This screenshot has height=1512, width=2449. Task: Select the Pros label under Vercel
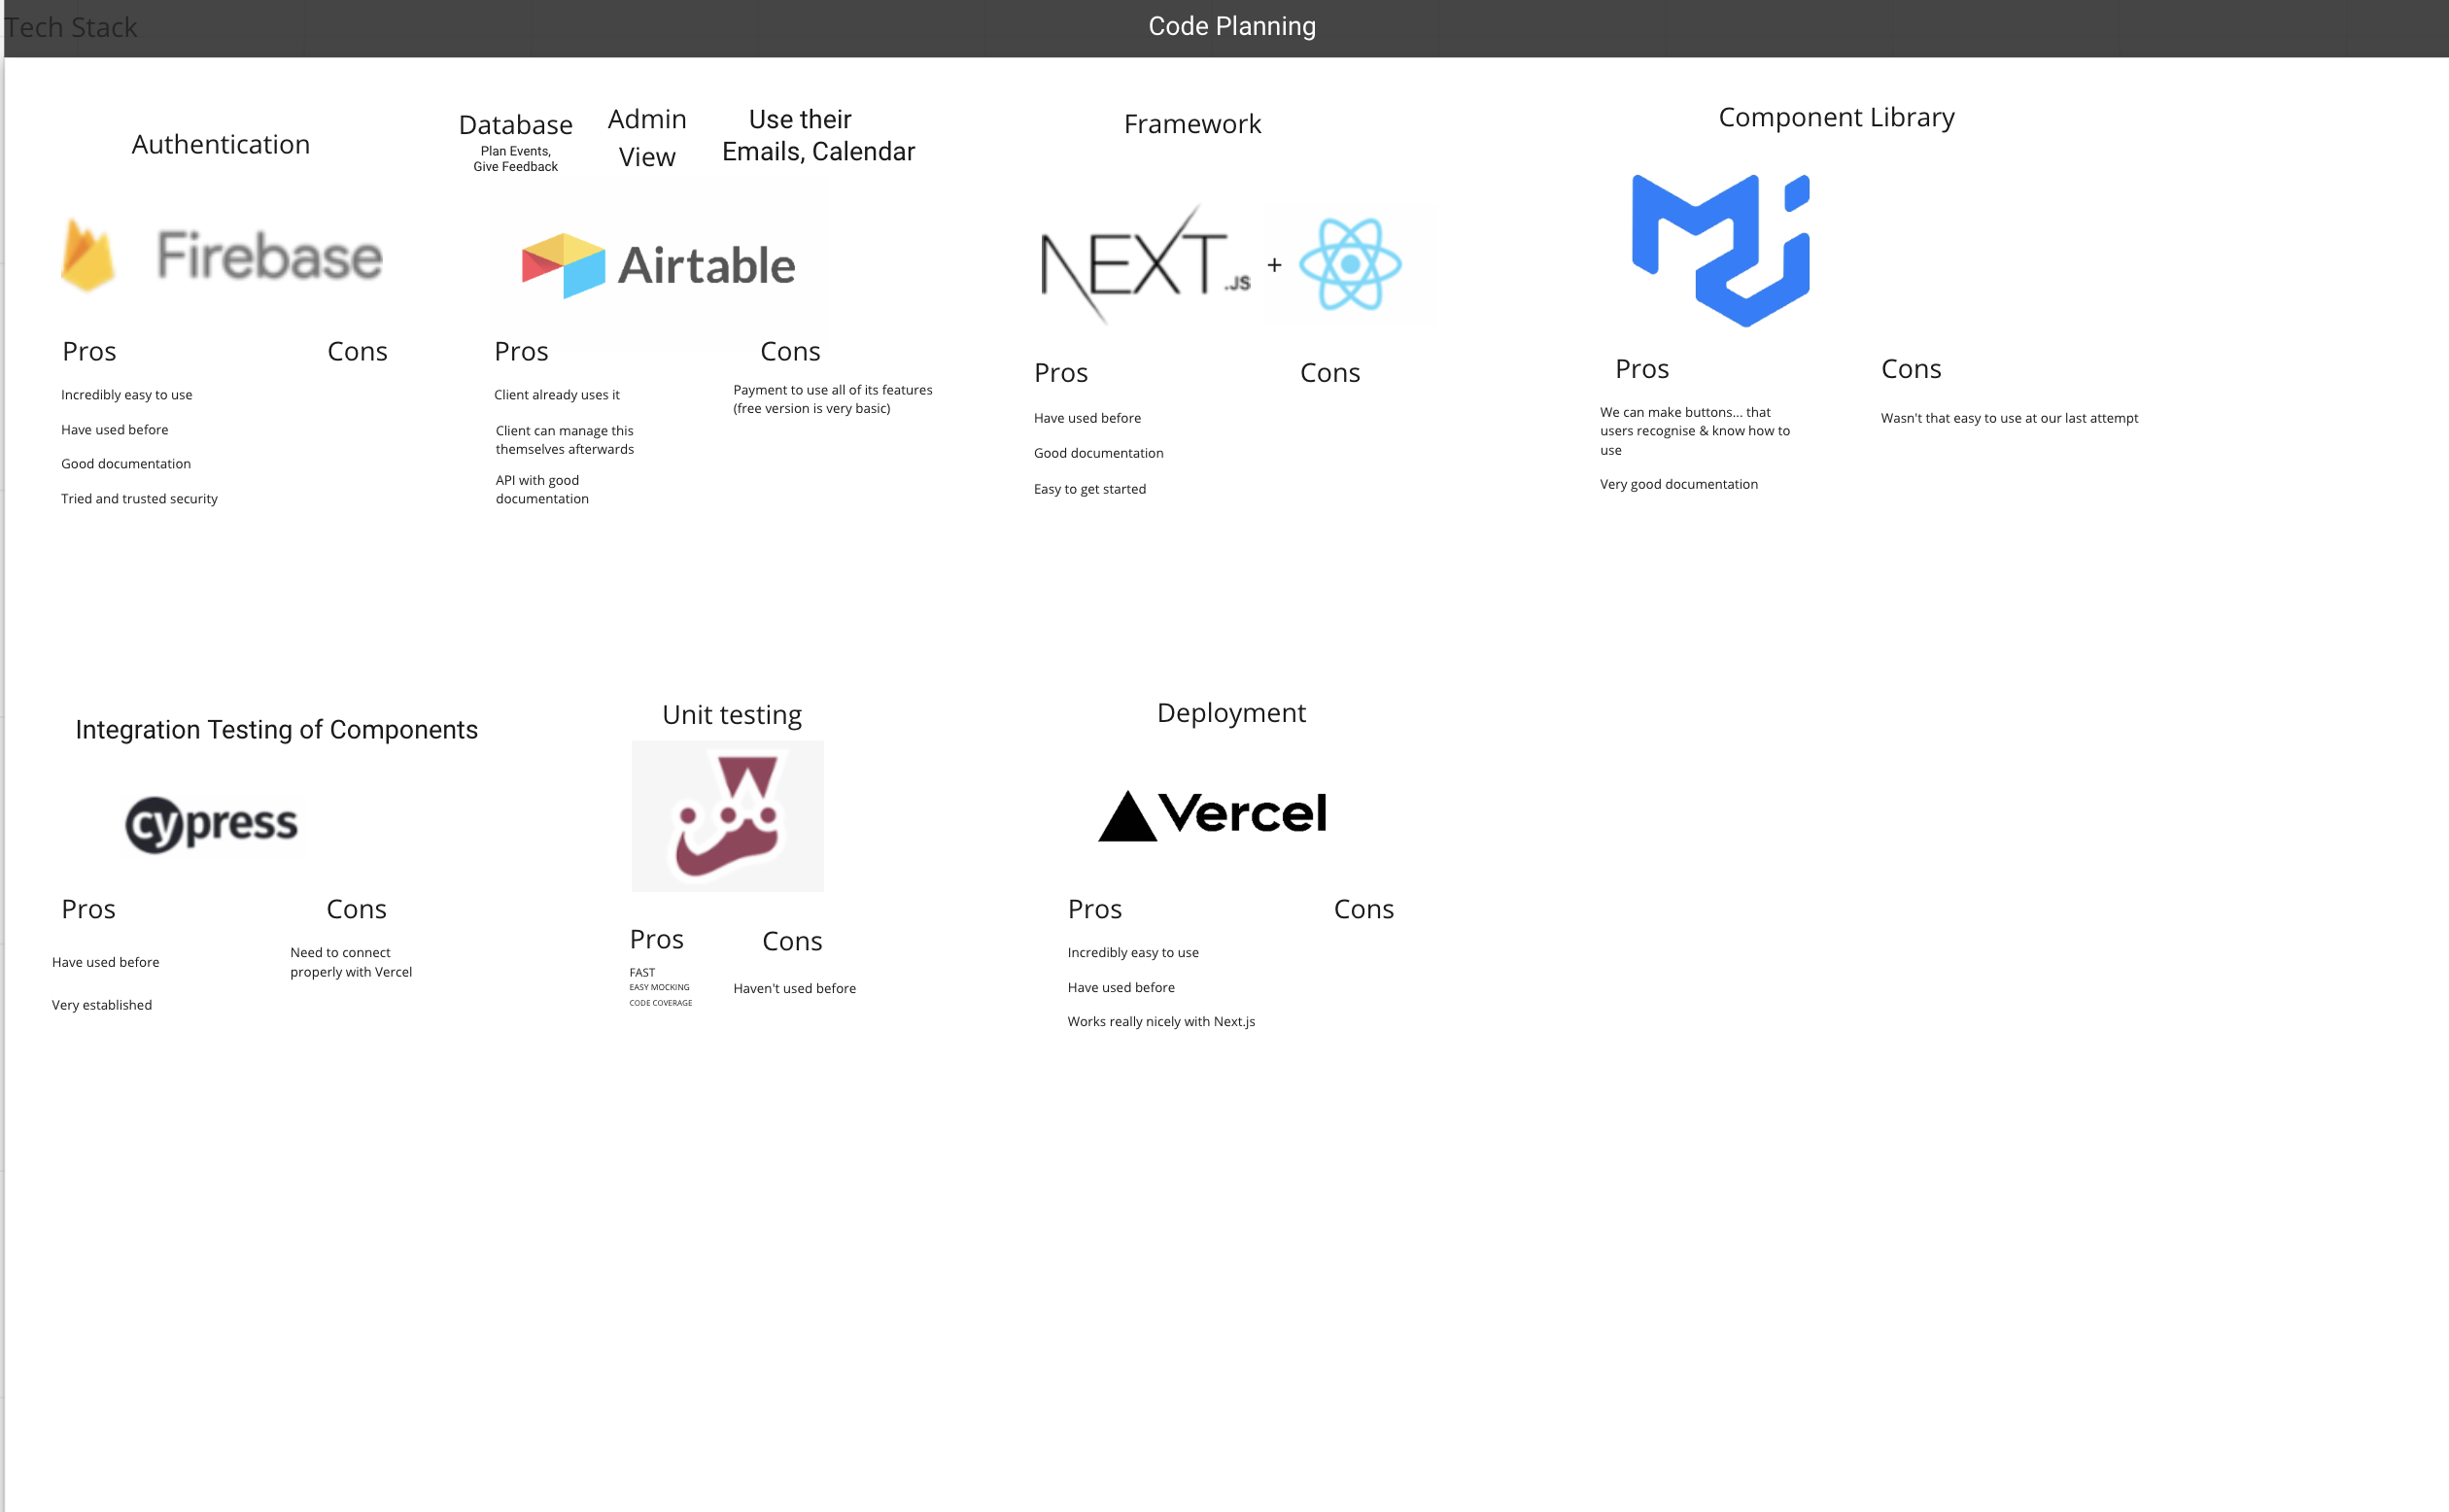(1095, 909)
